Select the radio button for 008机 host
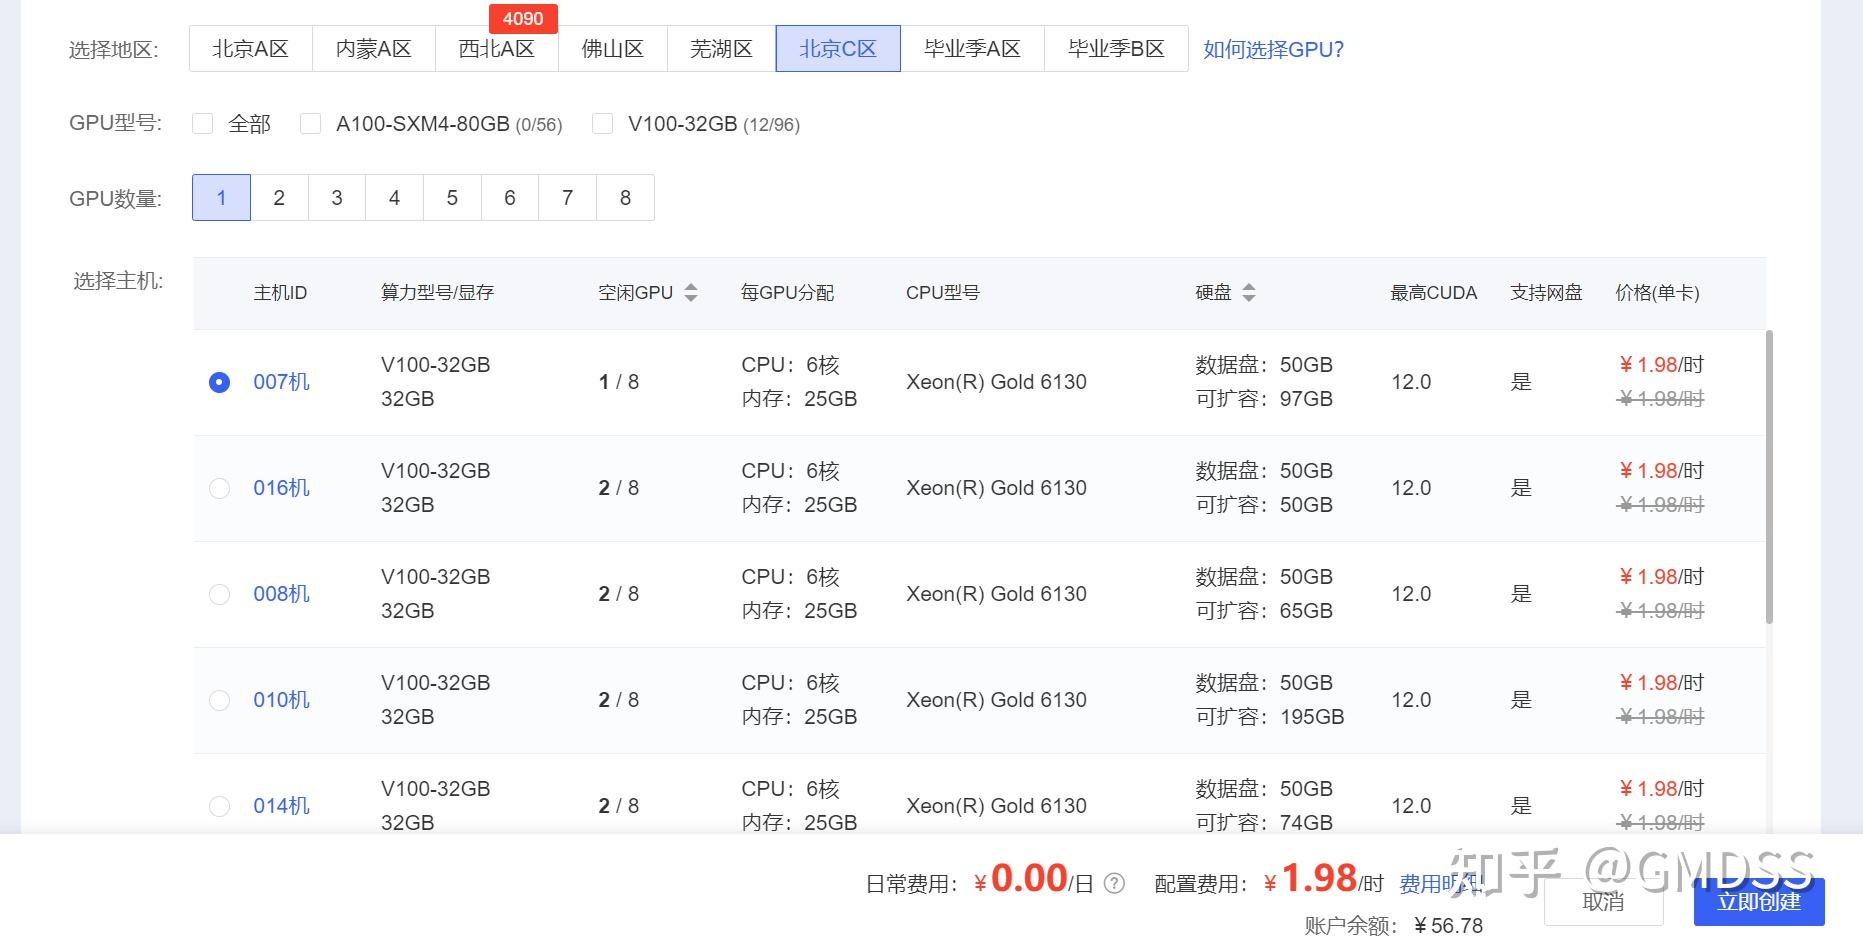This screenshot has width=1863, height=946. point(220,594)
